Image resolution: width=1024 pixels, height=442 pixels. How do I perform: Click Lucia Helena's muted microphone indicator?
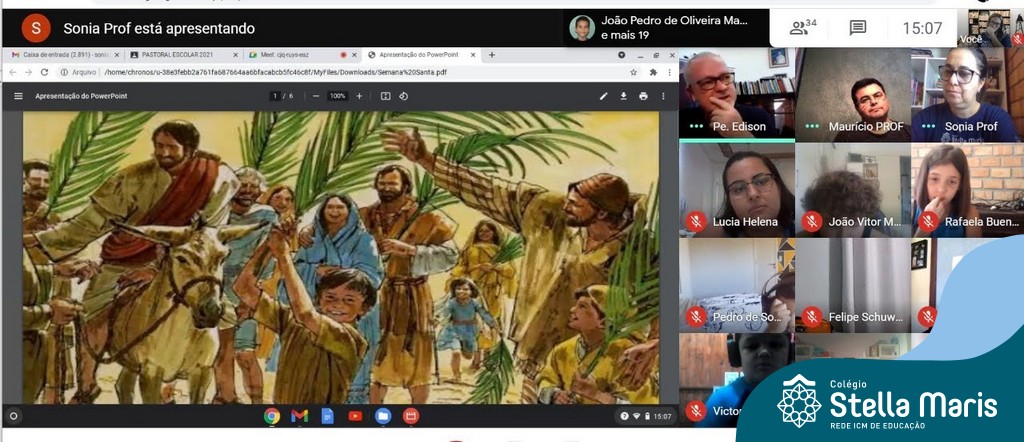click(x=696, y=221)
